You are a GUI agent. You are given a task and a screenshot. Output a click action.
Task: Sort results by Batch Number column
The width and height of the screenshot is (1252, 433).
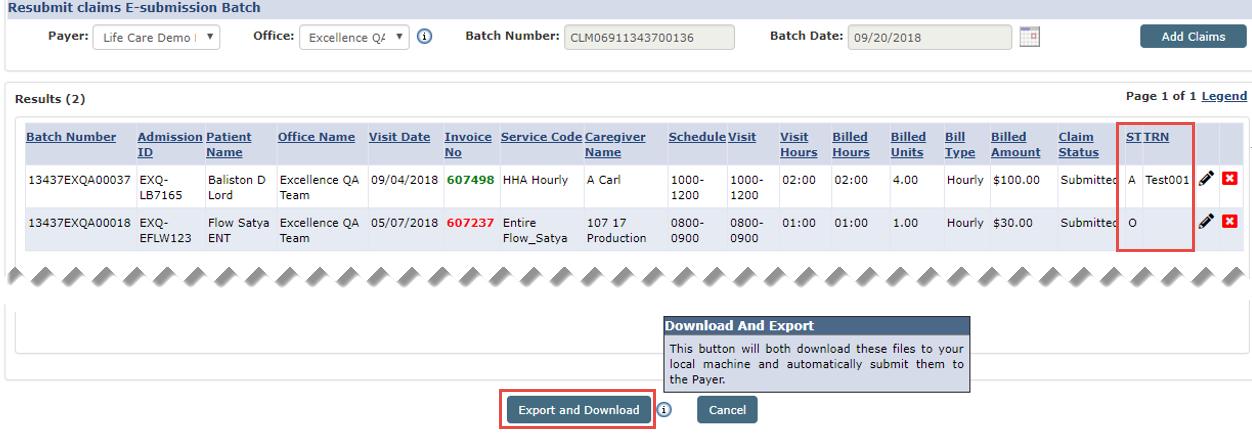pyautogui.click(x=71, y=137)
